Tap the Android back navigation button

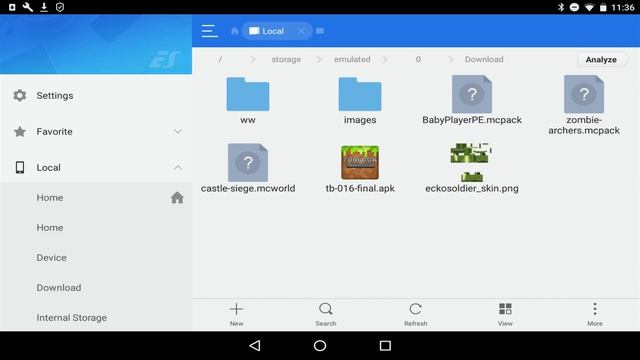[x=255, y=346]
